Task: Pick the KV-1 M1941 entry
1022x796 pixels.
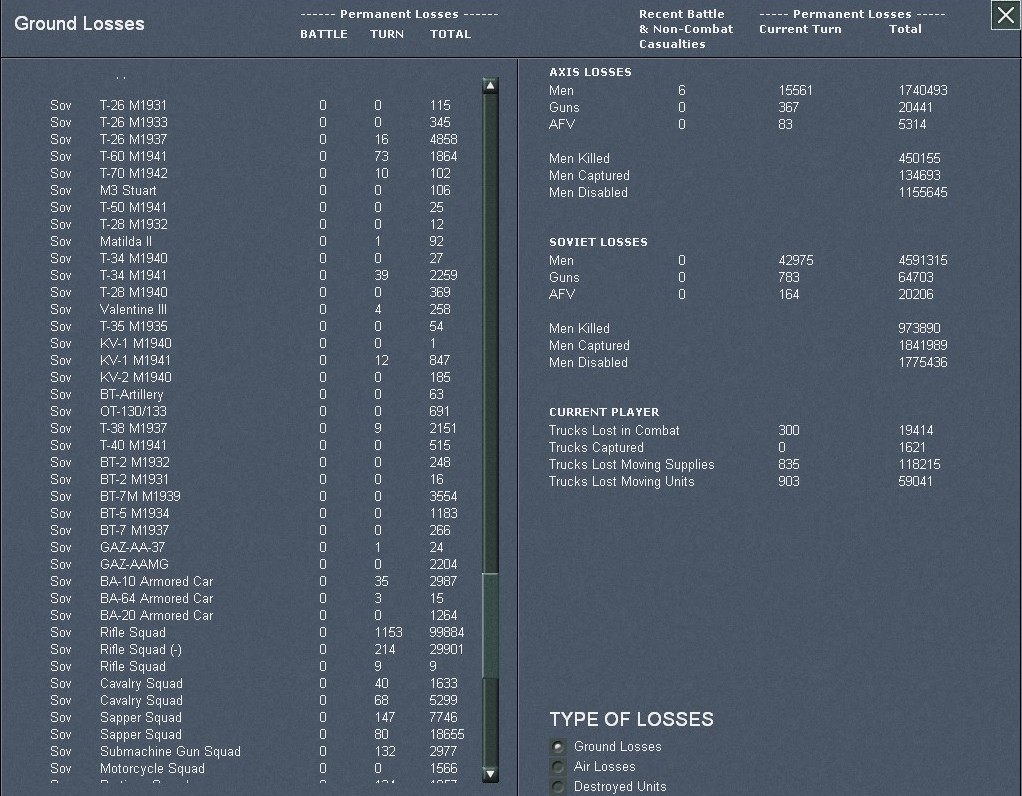Action: [x=135, y=360]
